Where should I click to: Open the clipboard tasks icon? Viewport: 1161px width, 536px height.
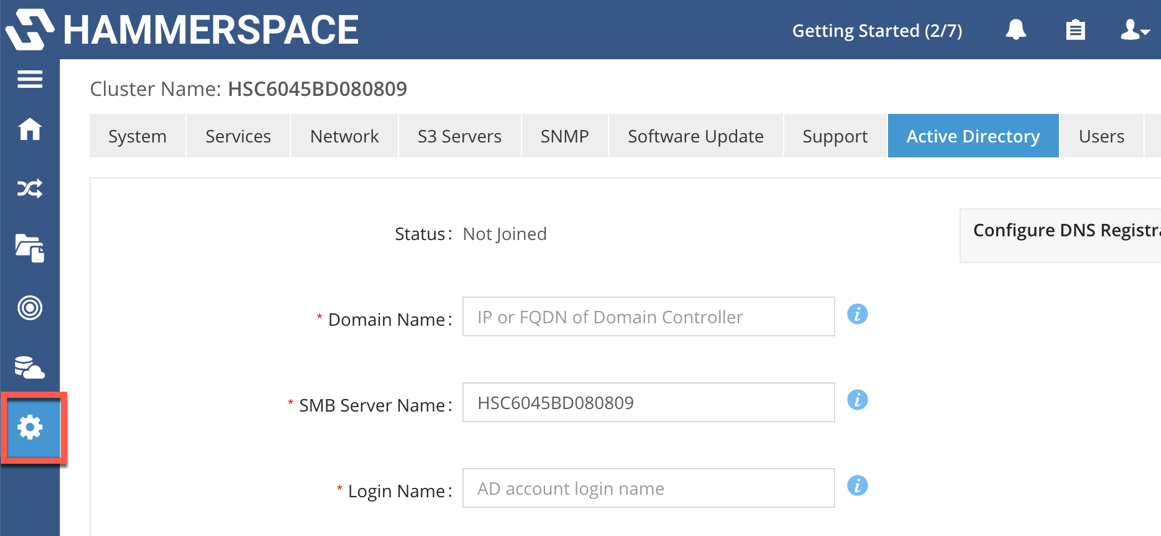click(x=1074, y=30)
